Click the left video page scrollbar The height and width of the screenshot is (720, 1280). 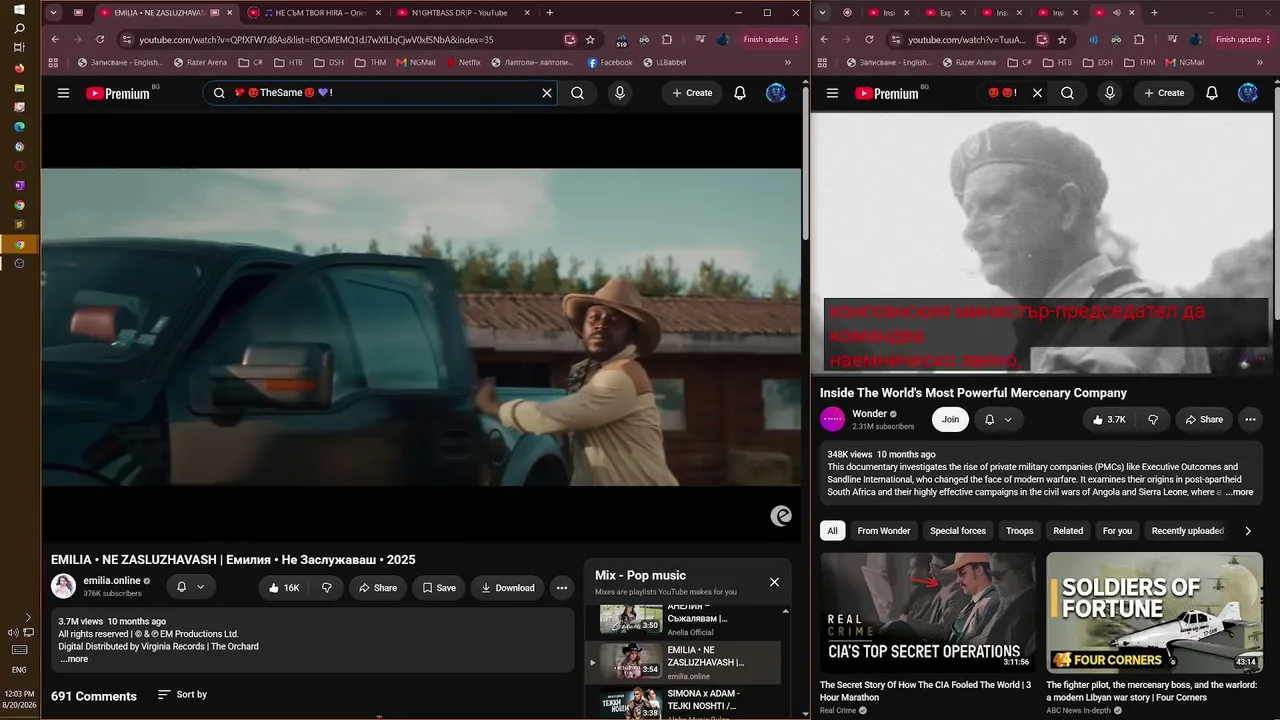tap(805, 165)
